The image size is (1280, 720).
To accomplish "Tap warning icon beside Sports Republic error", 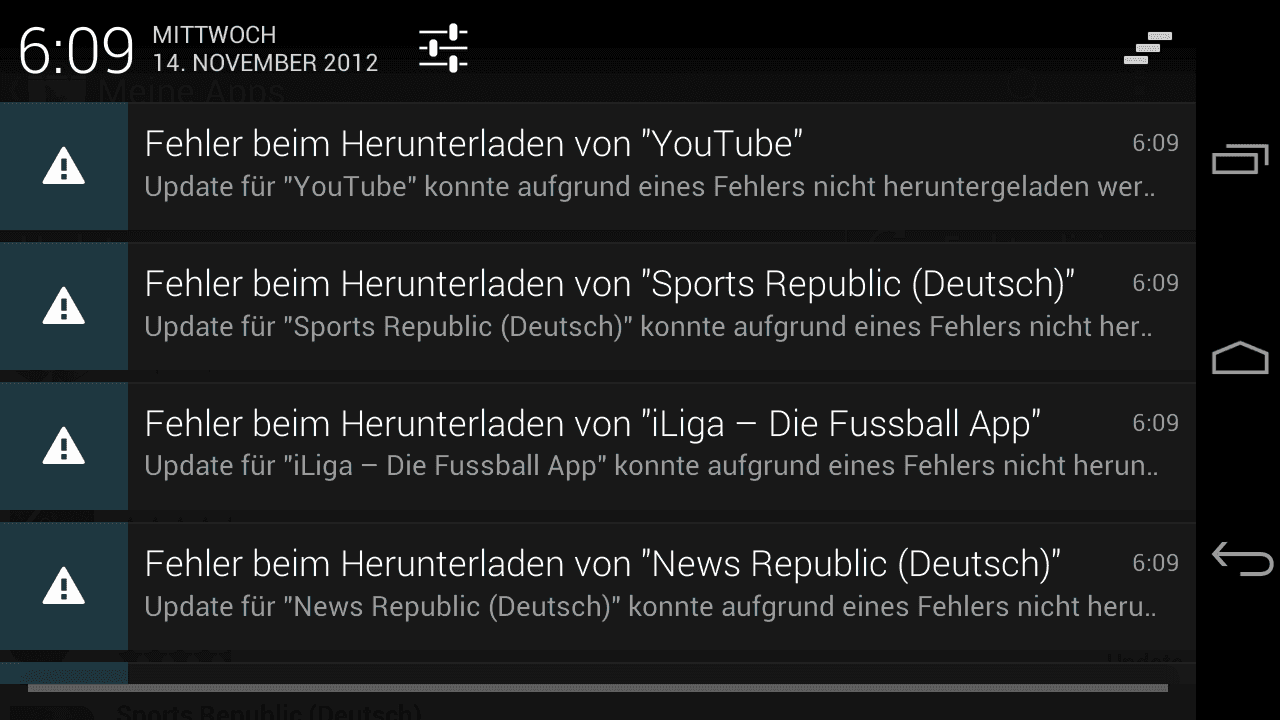I will click(63, 306).
